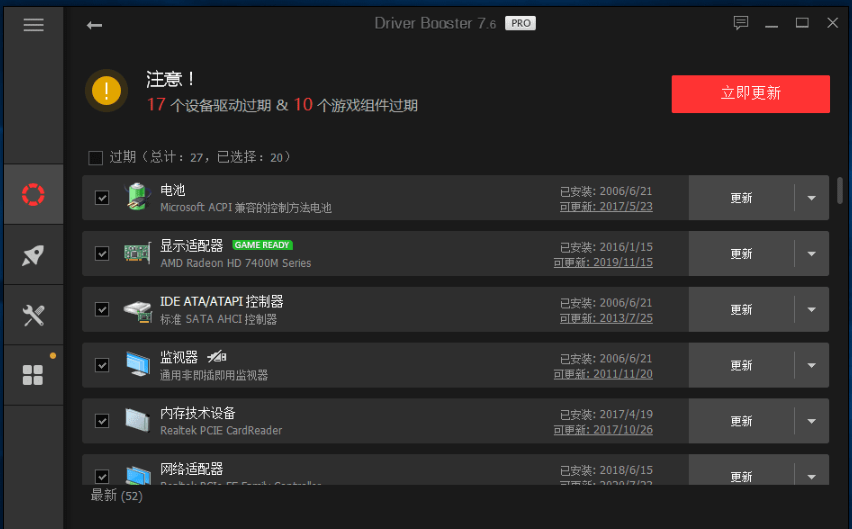The width and height of the screenshot is (852, 529).
Task: Click the IDE ATA/ATAPI controller drive icon
Action: 137,310
